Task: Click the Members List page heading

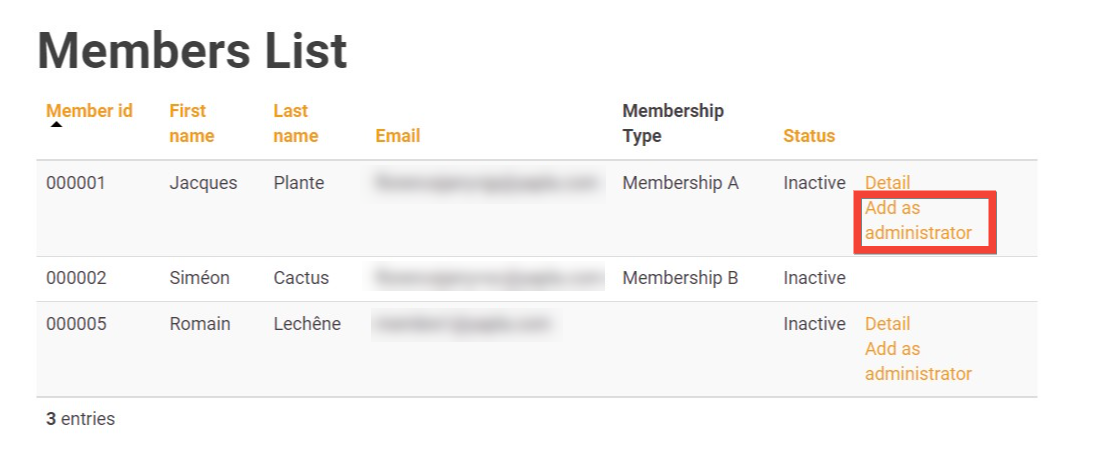Action: click(192, 50)
